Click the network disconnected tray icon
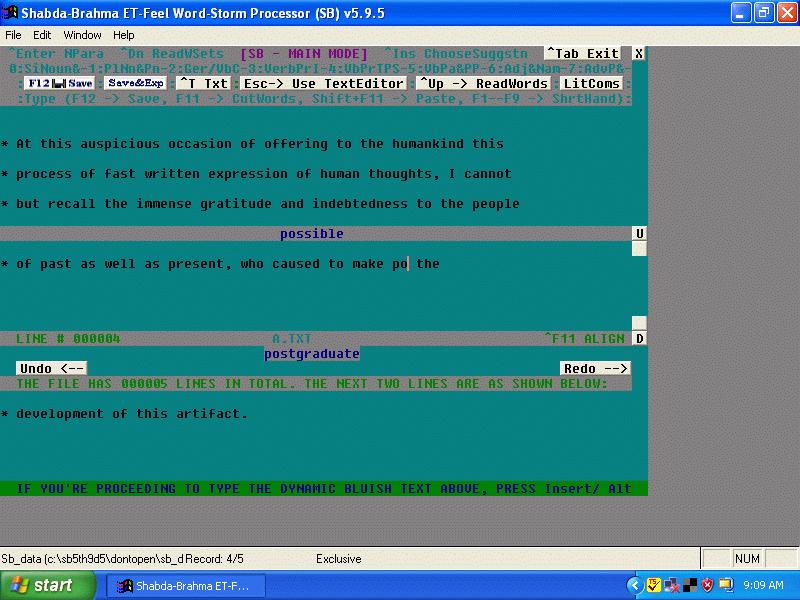Screen dimensions: 800x600 (x=671, y=585)
